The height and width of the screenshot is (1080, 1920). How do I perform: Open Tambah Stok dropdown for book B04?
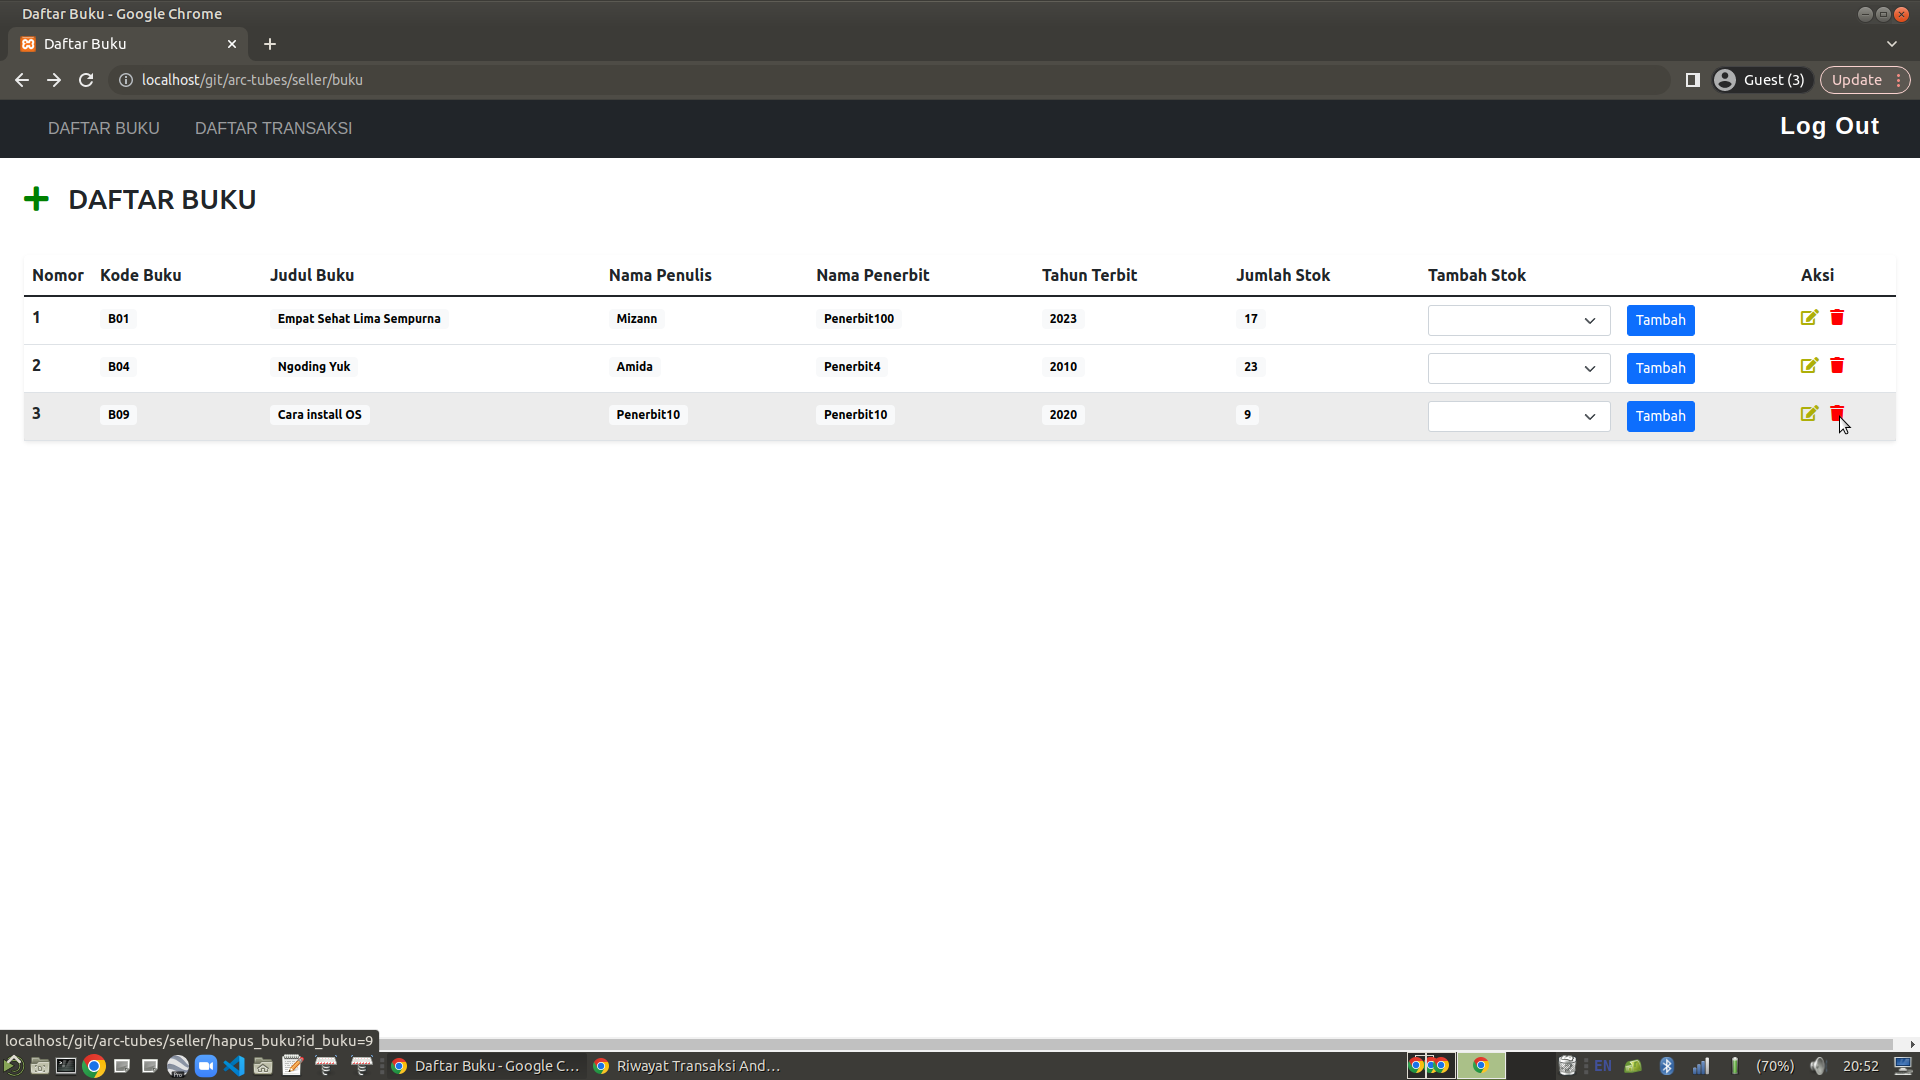[x=1518, y=369]
